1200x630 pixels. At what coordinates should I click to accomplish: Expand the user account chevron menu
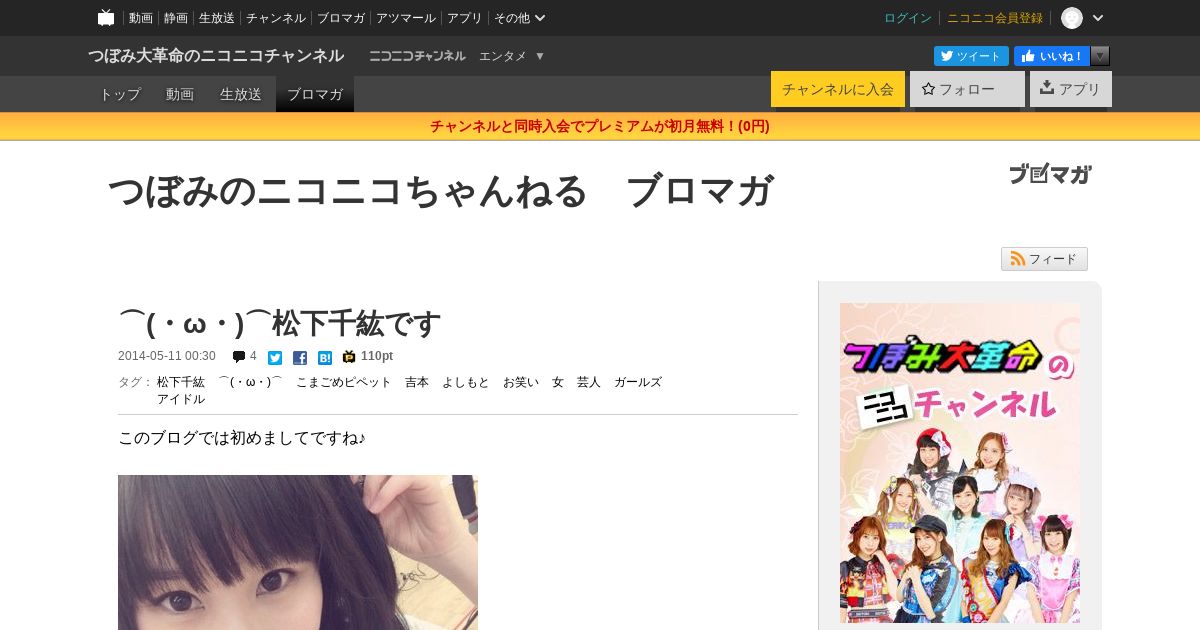tap(1098, 18)
